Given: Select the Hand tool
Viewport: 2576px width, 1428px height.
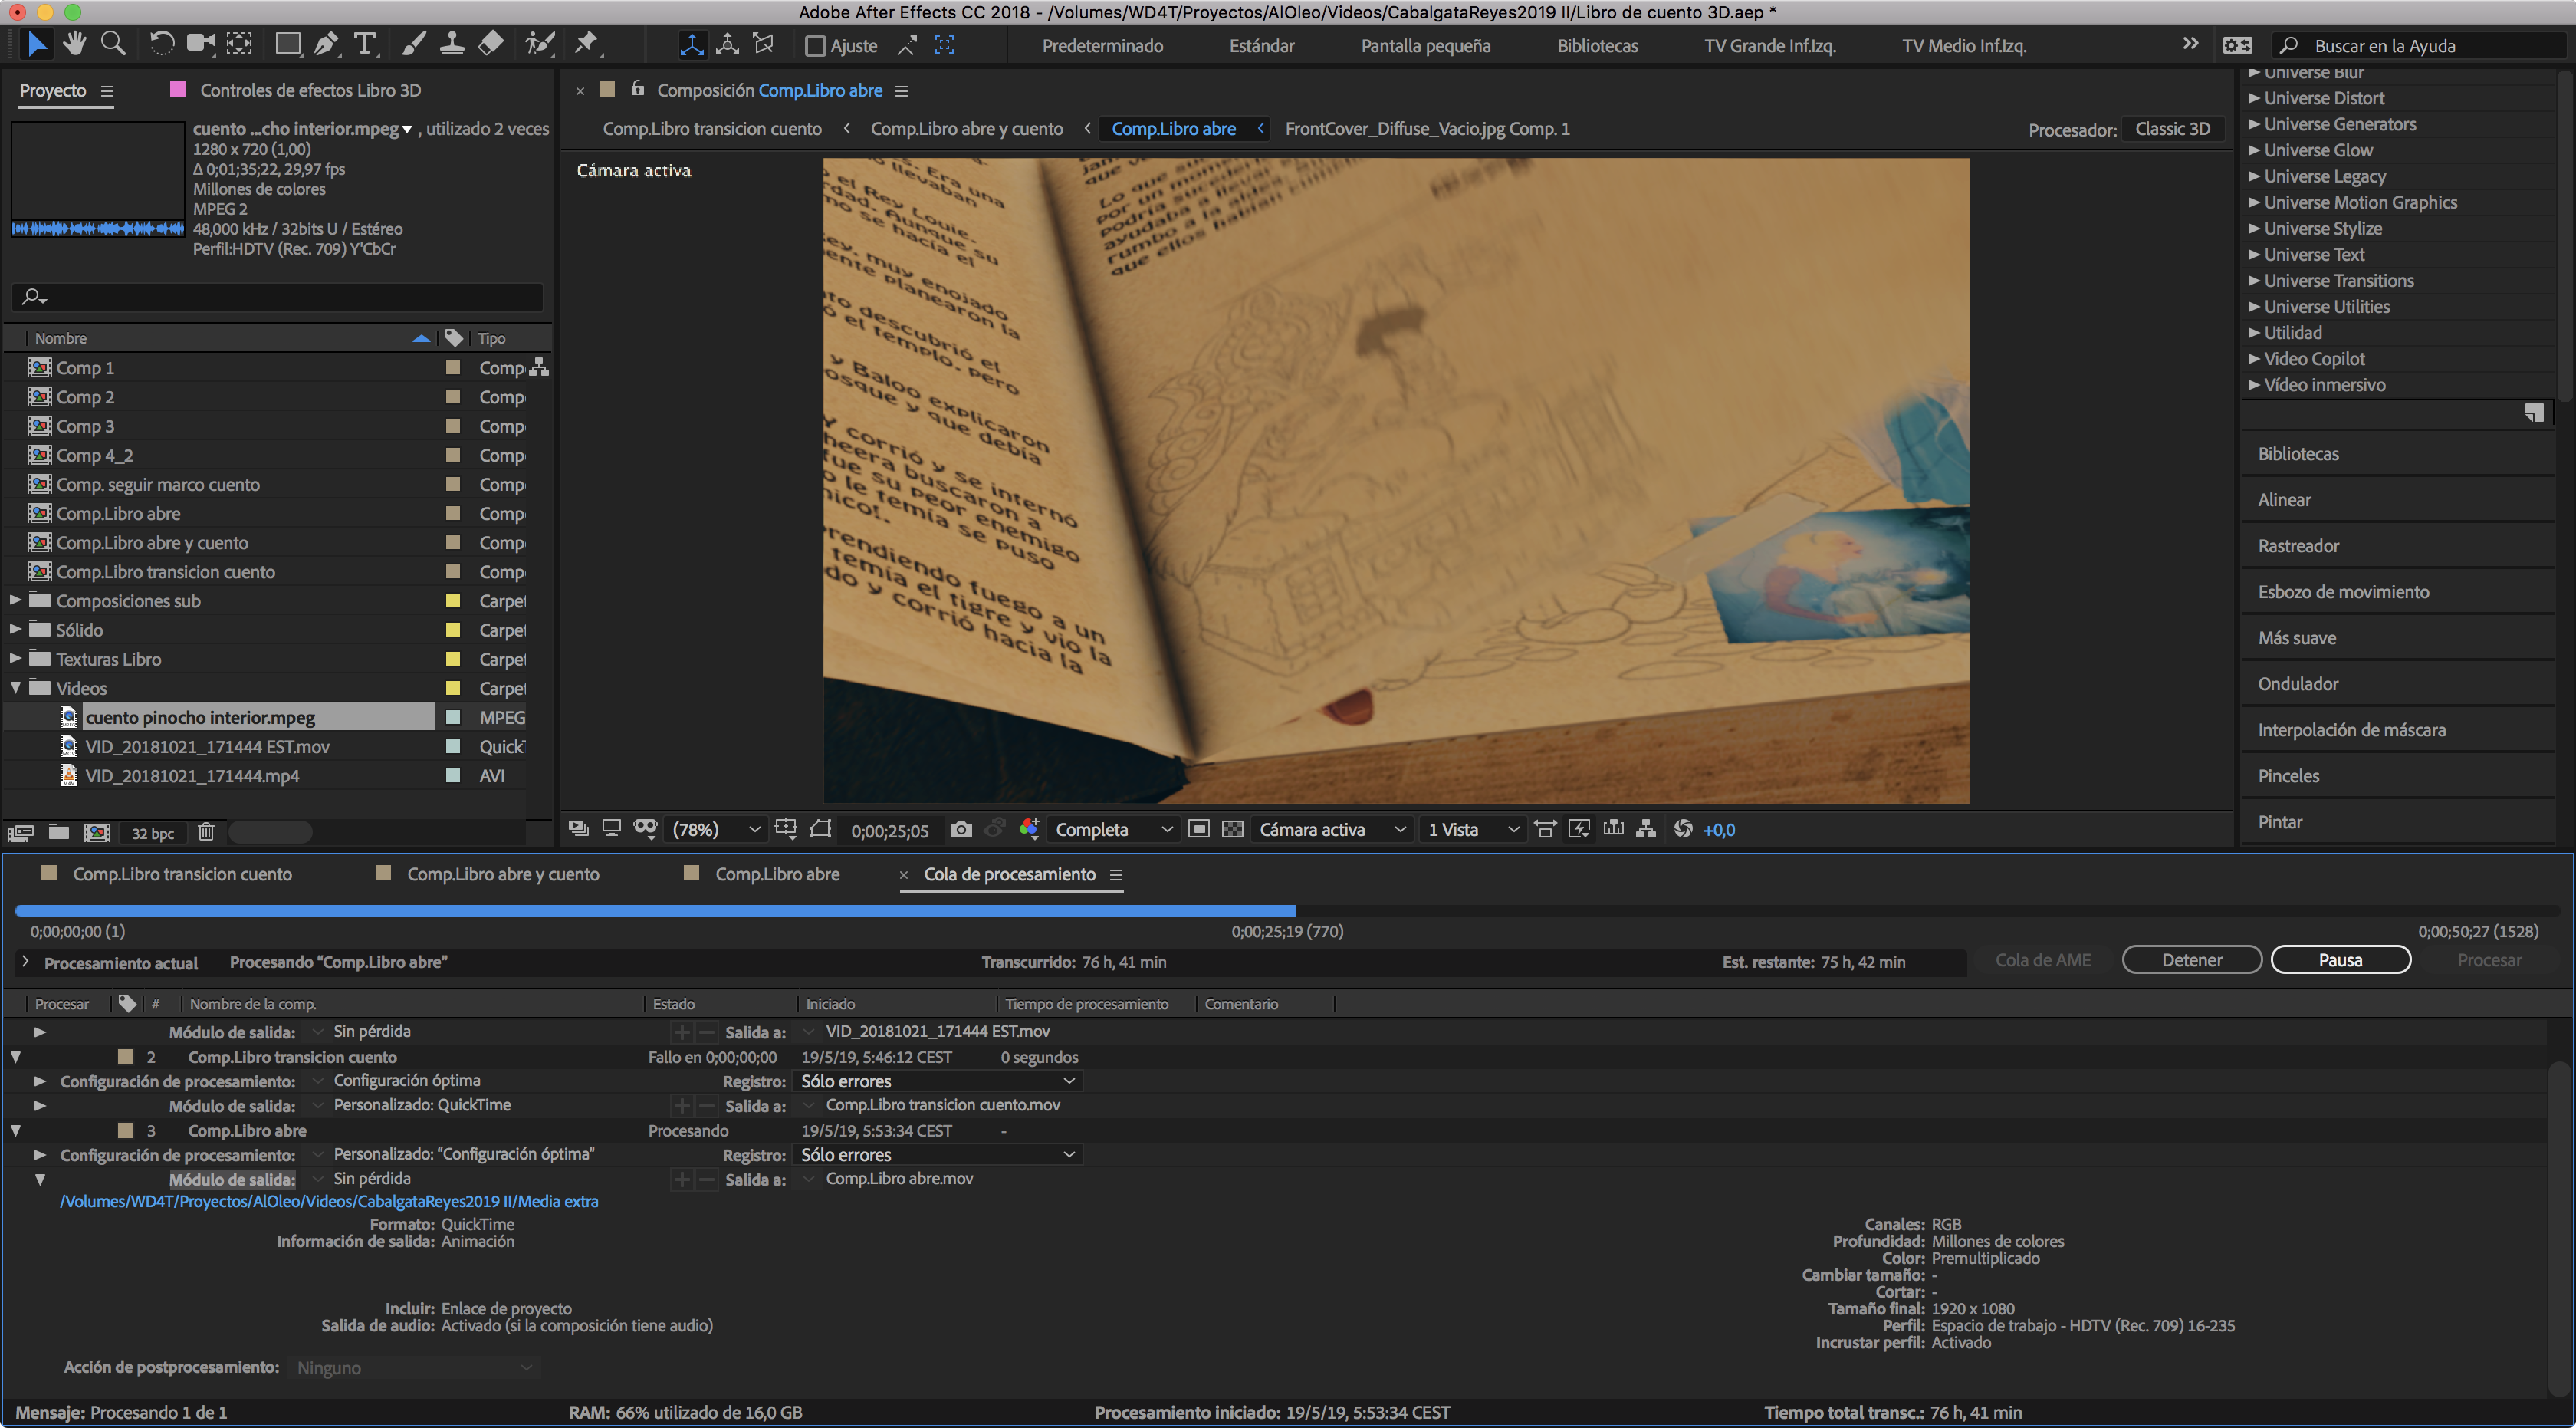Looking at the screenshot, I should (x=75, y=44).
